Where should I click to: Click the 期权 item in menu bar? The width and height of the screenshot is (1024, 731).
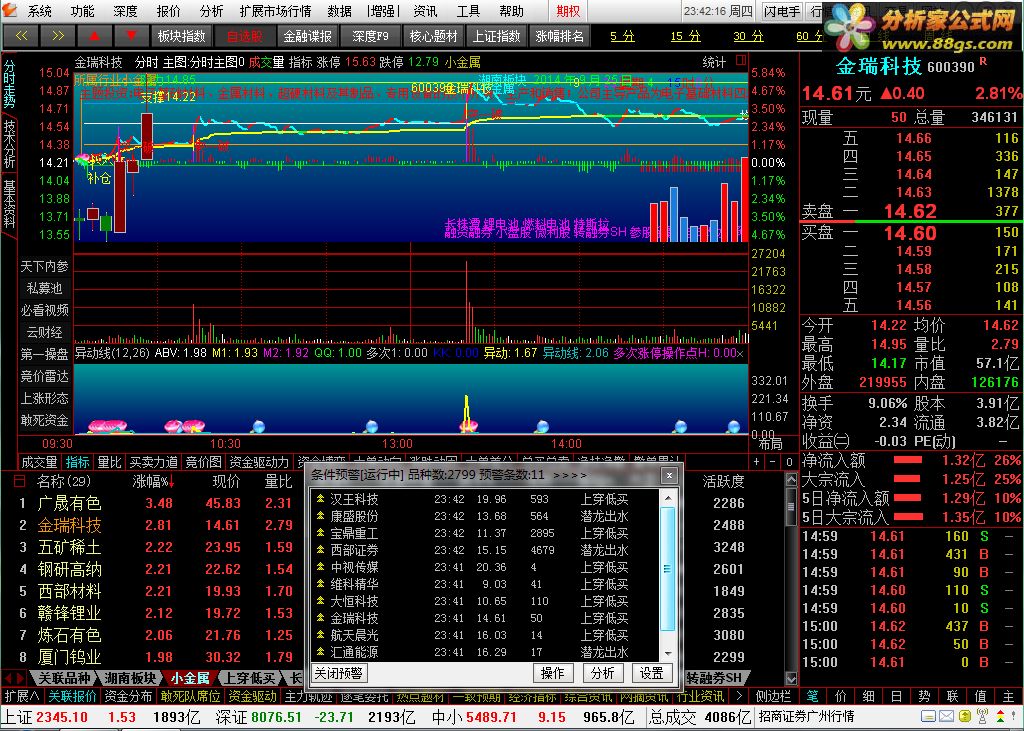click(x=568, y=11)
